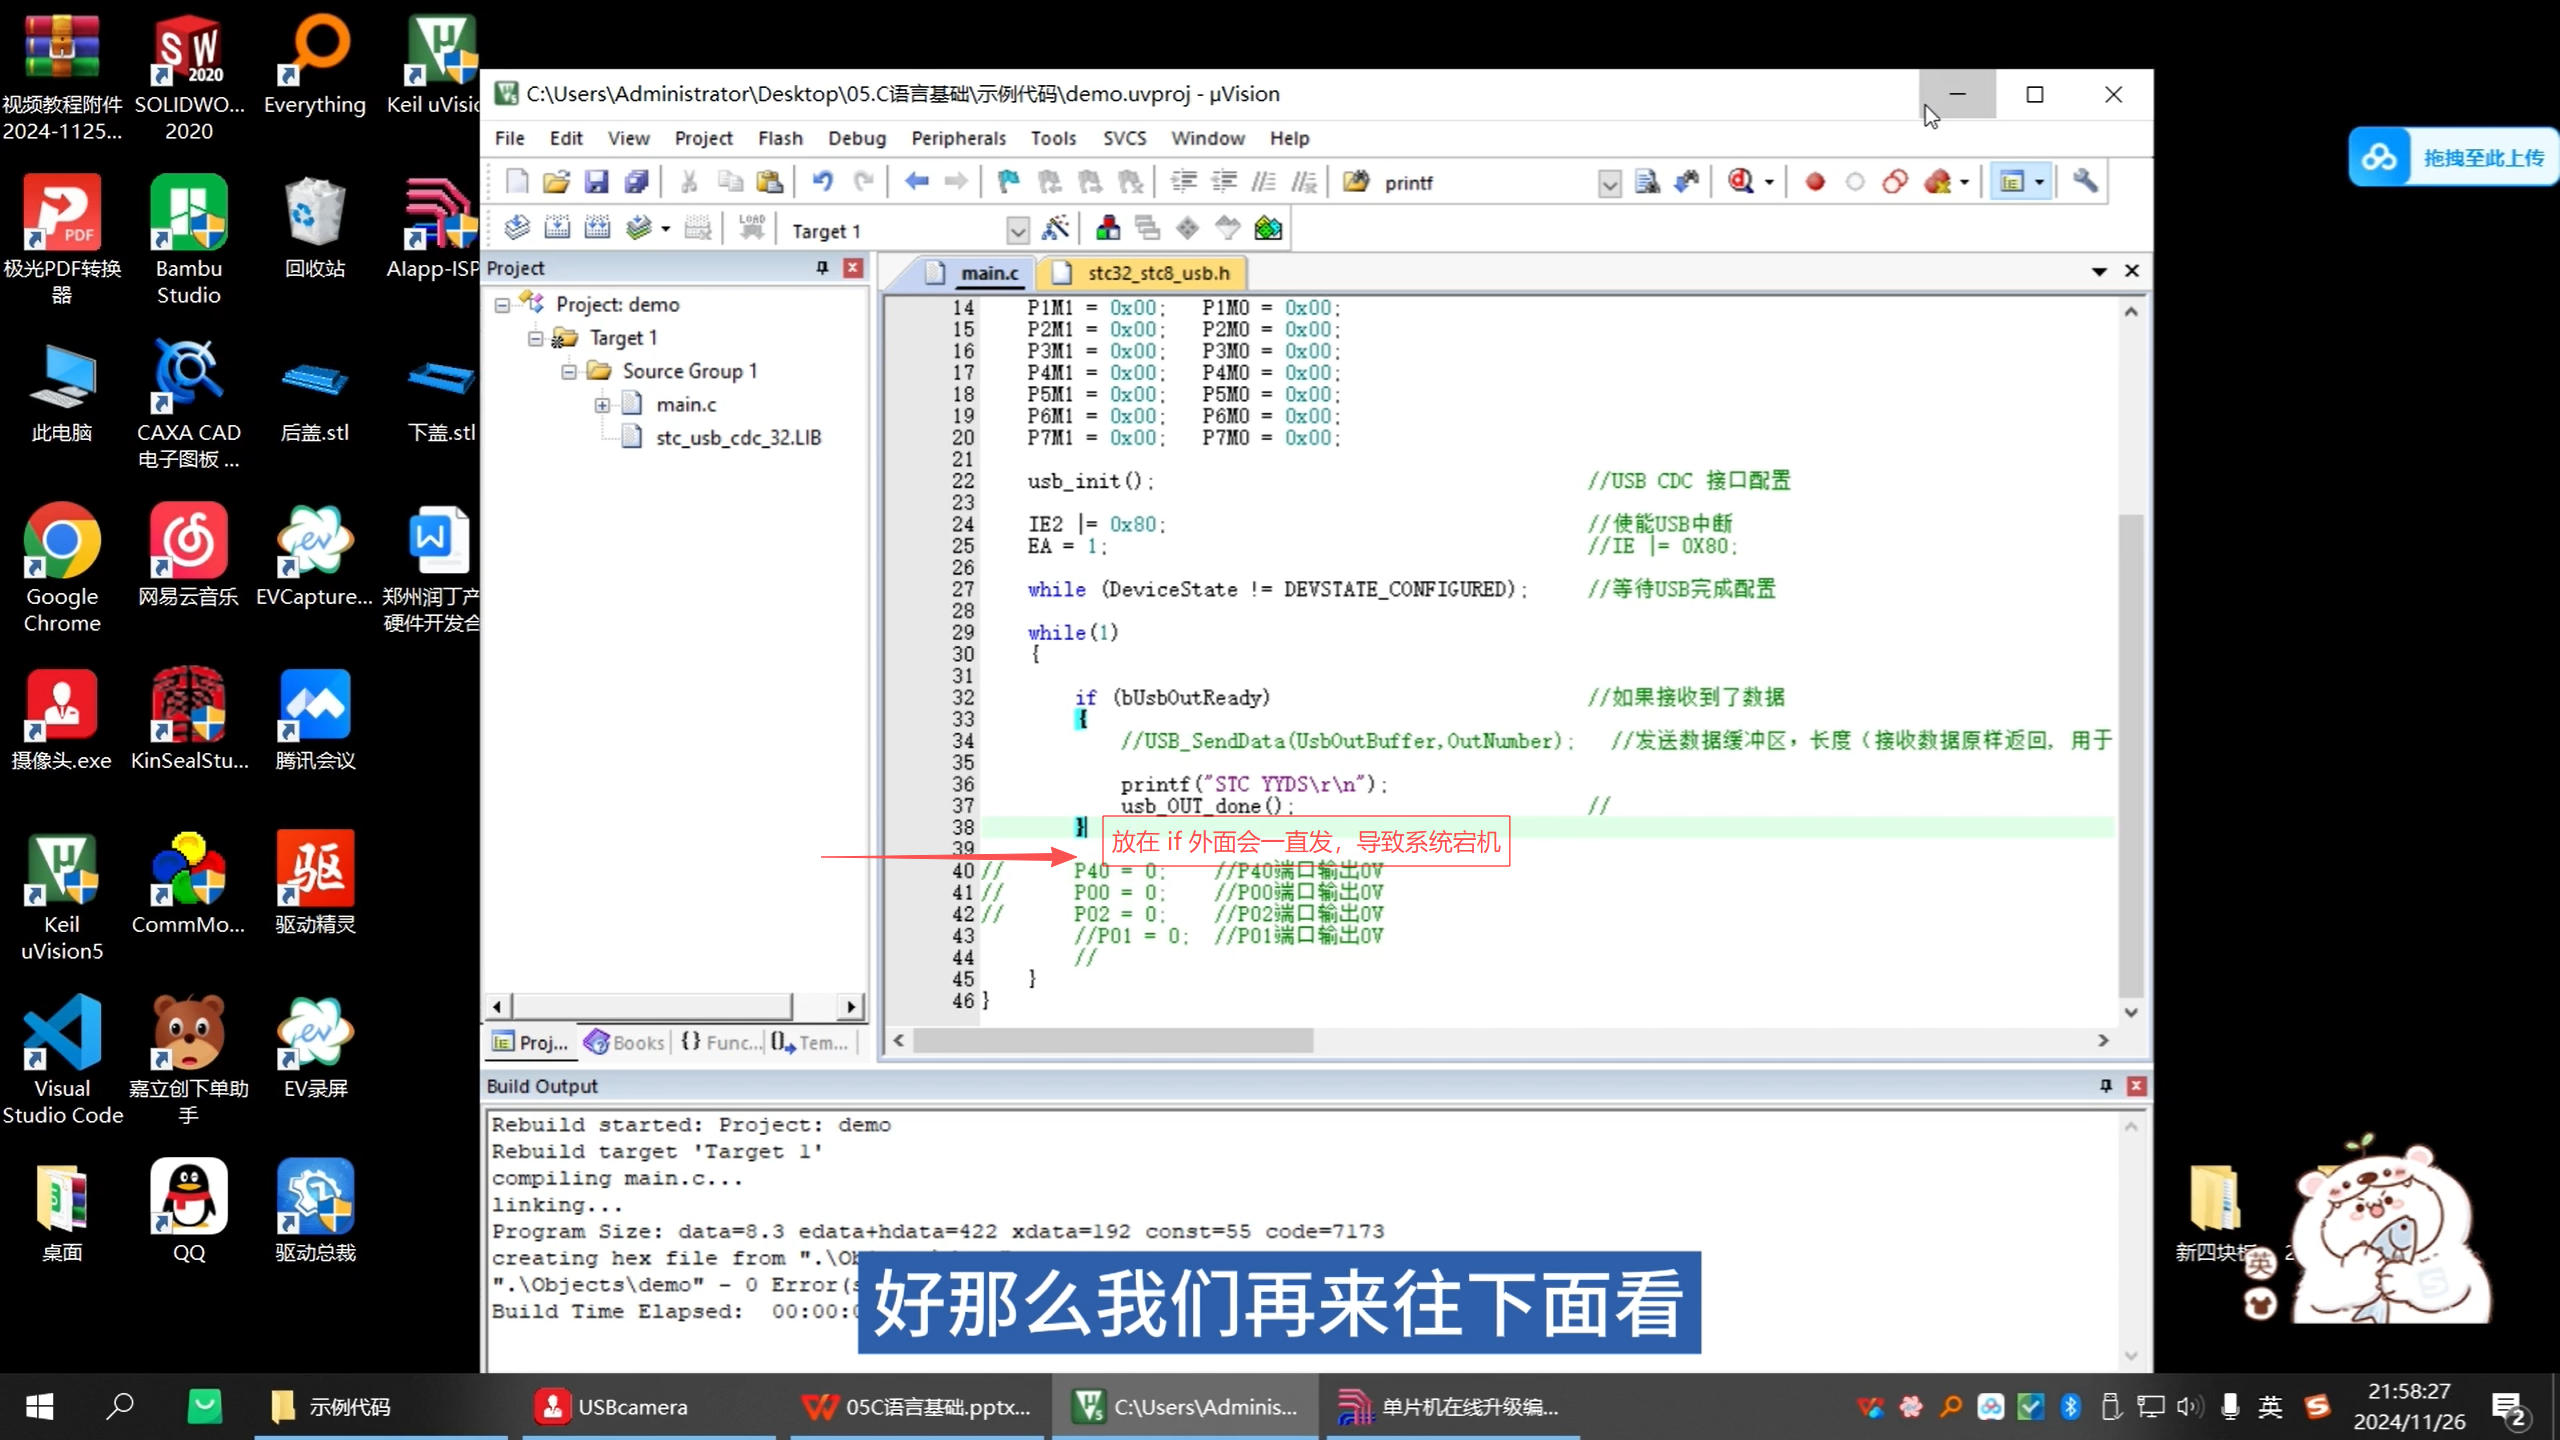This screenshot has height=1440, width=2560.
Task: Undo the last edit
Action: tap(822, 181)
